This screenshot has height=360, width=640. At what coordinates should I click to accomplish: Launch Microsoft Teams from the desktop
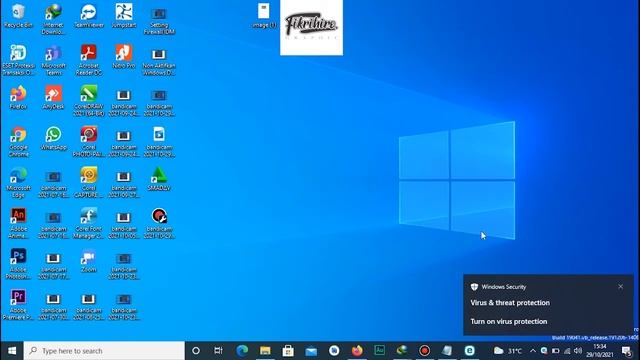pos(53,60)
